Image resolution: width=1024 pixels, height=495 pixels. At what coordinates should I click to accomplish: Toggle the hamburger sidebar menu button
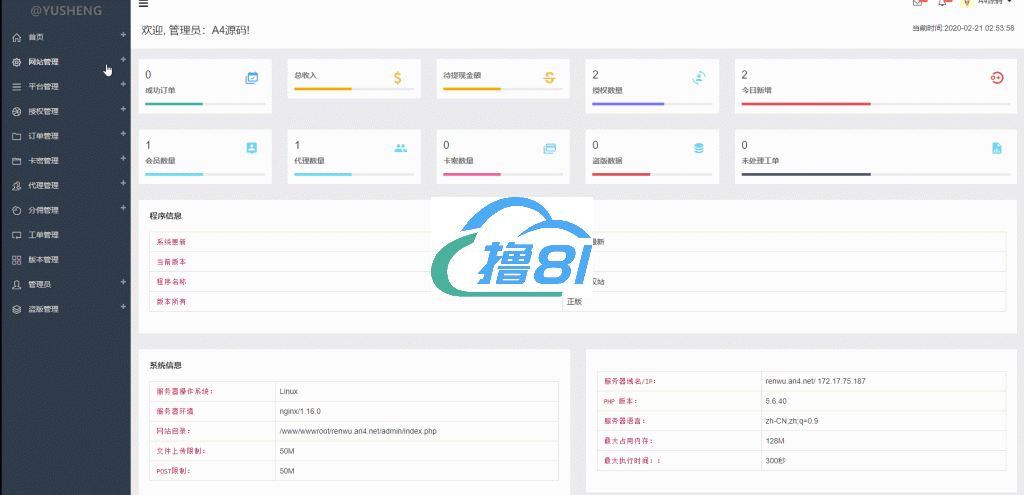[143, 5]
